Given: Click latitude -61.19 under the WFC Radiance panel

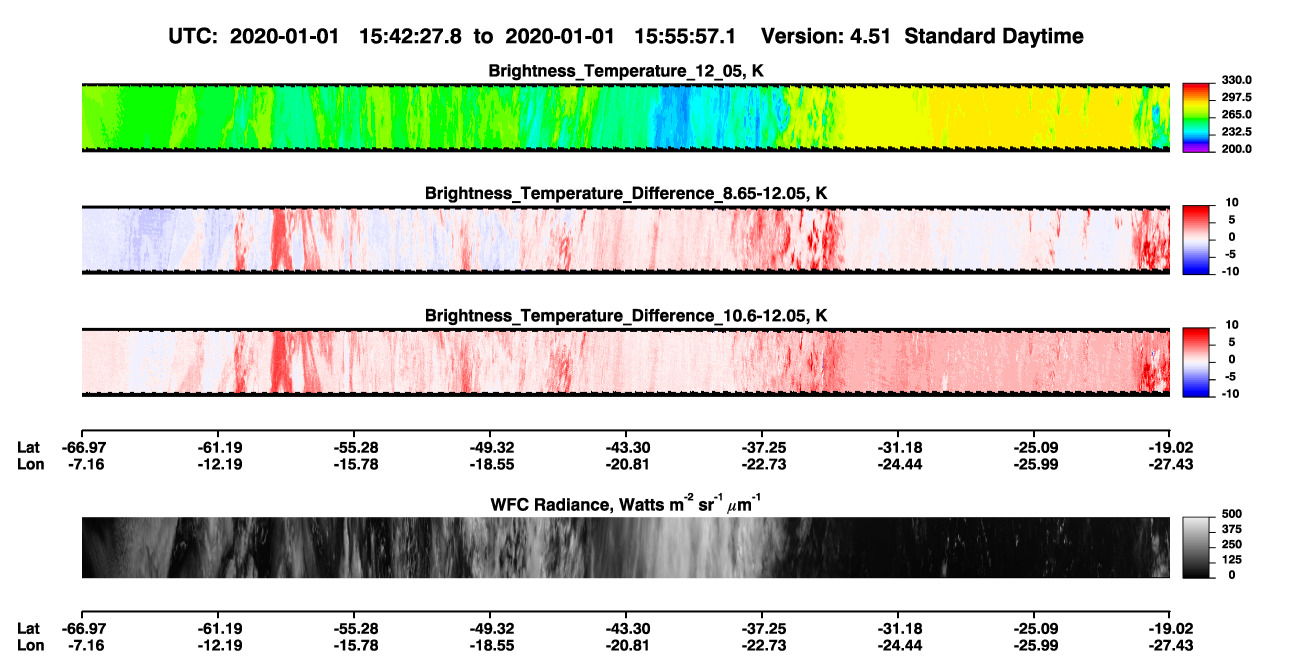Looking at the screenshot, I should (x=219, y=629).
